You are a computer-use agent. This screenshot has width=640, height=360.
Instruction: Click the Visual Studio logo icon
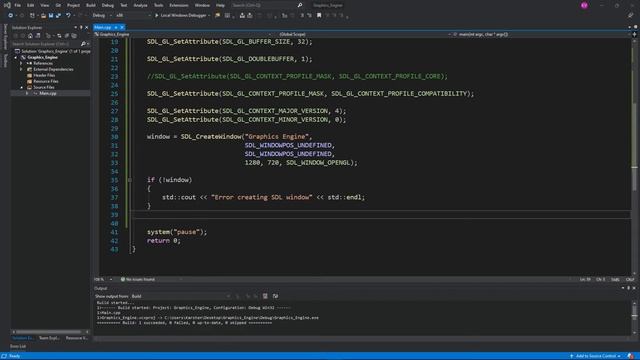click(x=7, y=5)
